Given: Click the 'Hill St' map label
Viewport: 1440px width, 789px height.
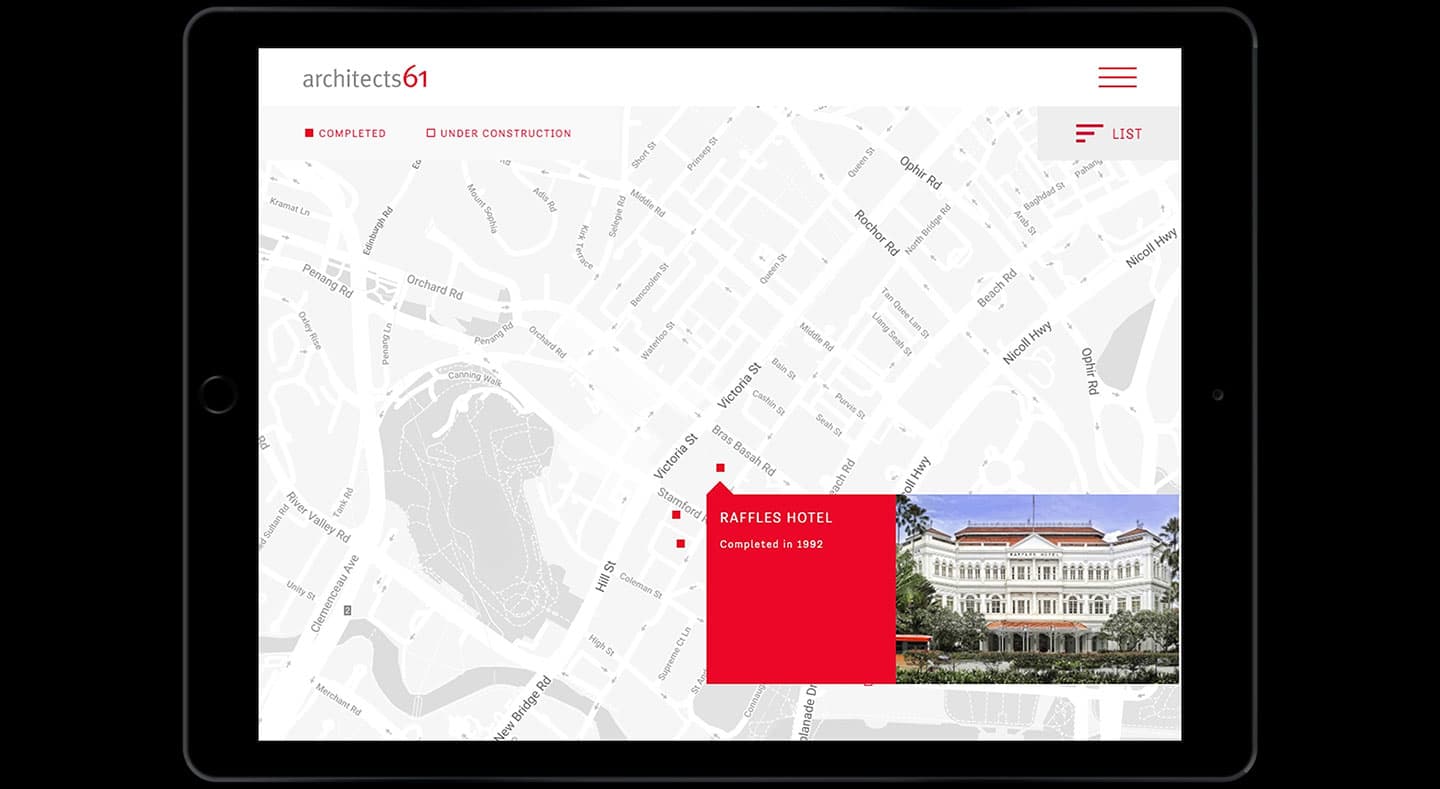Looking at the screenshot, I should (604, 576).
